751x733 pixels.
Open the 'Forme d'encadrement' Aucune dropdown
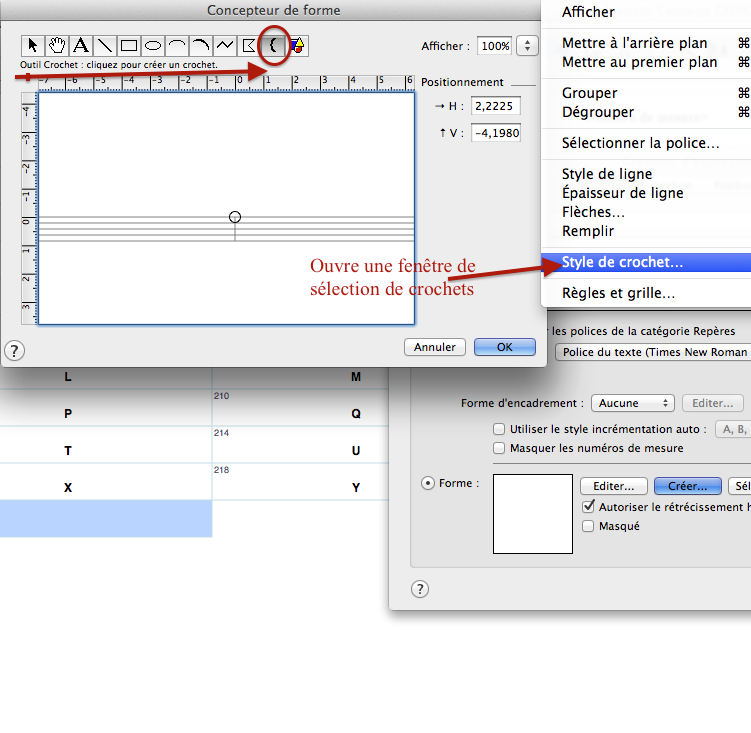click(x=633, y=403)
